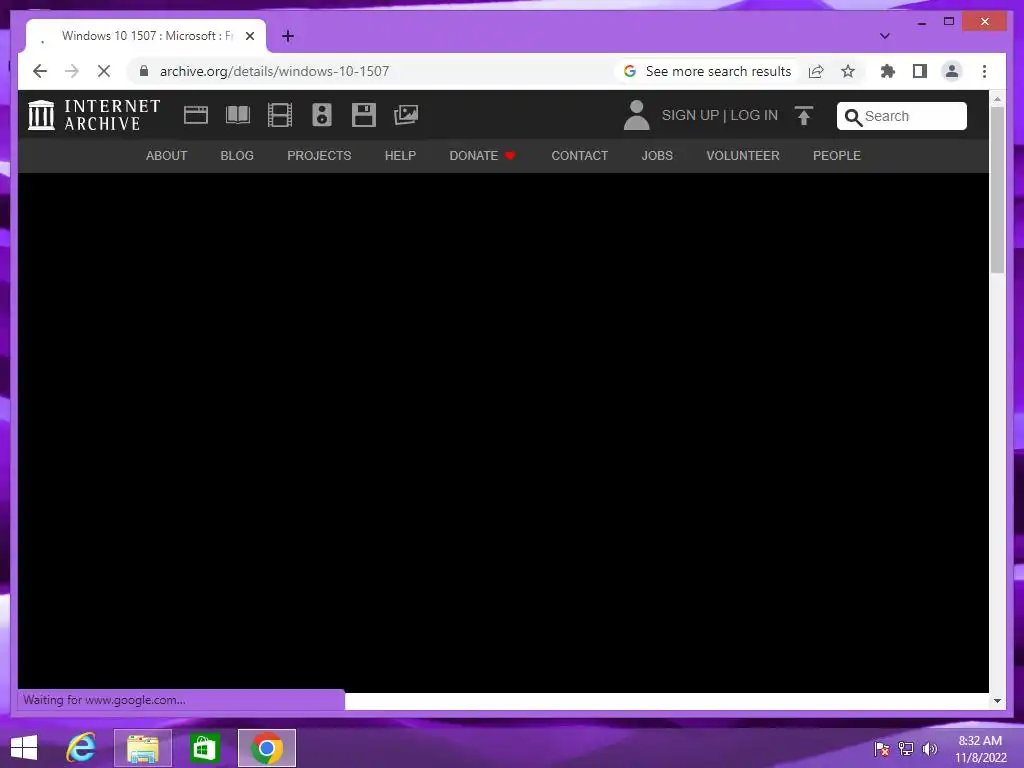Open the Action Center flag icon

(882, 748)
